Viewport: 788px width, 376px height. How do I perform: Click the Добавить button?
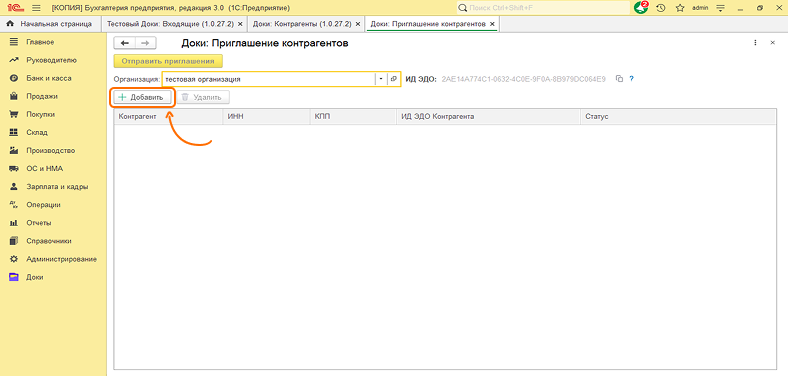tap(142, 98)
